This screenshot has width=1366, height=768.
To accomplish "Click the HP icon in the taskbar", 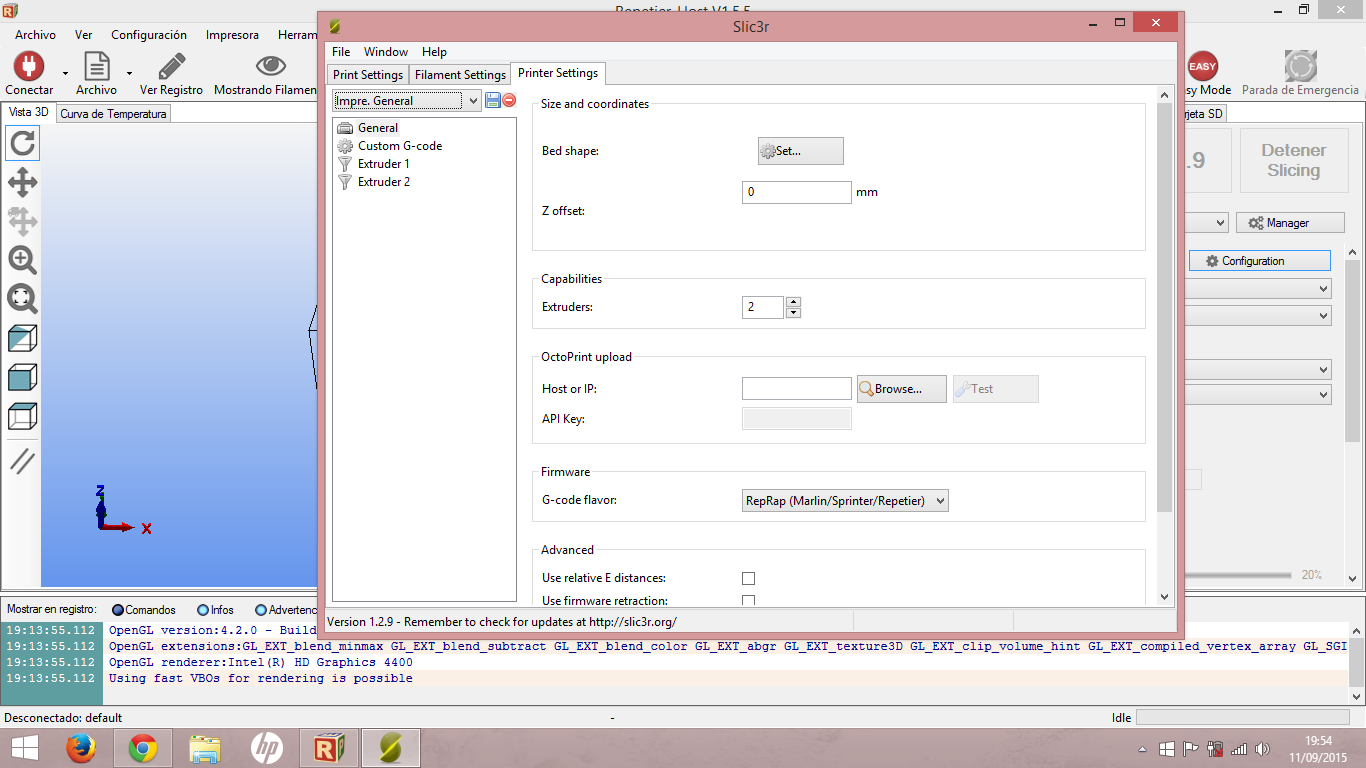I will [x=267, y=748].
